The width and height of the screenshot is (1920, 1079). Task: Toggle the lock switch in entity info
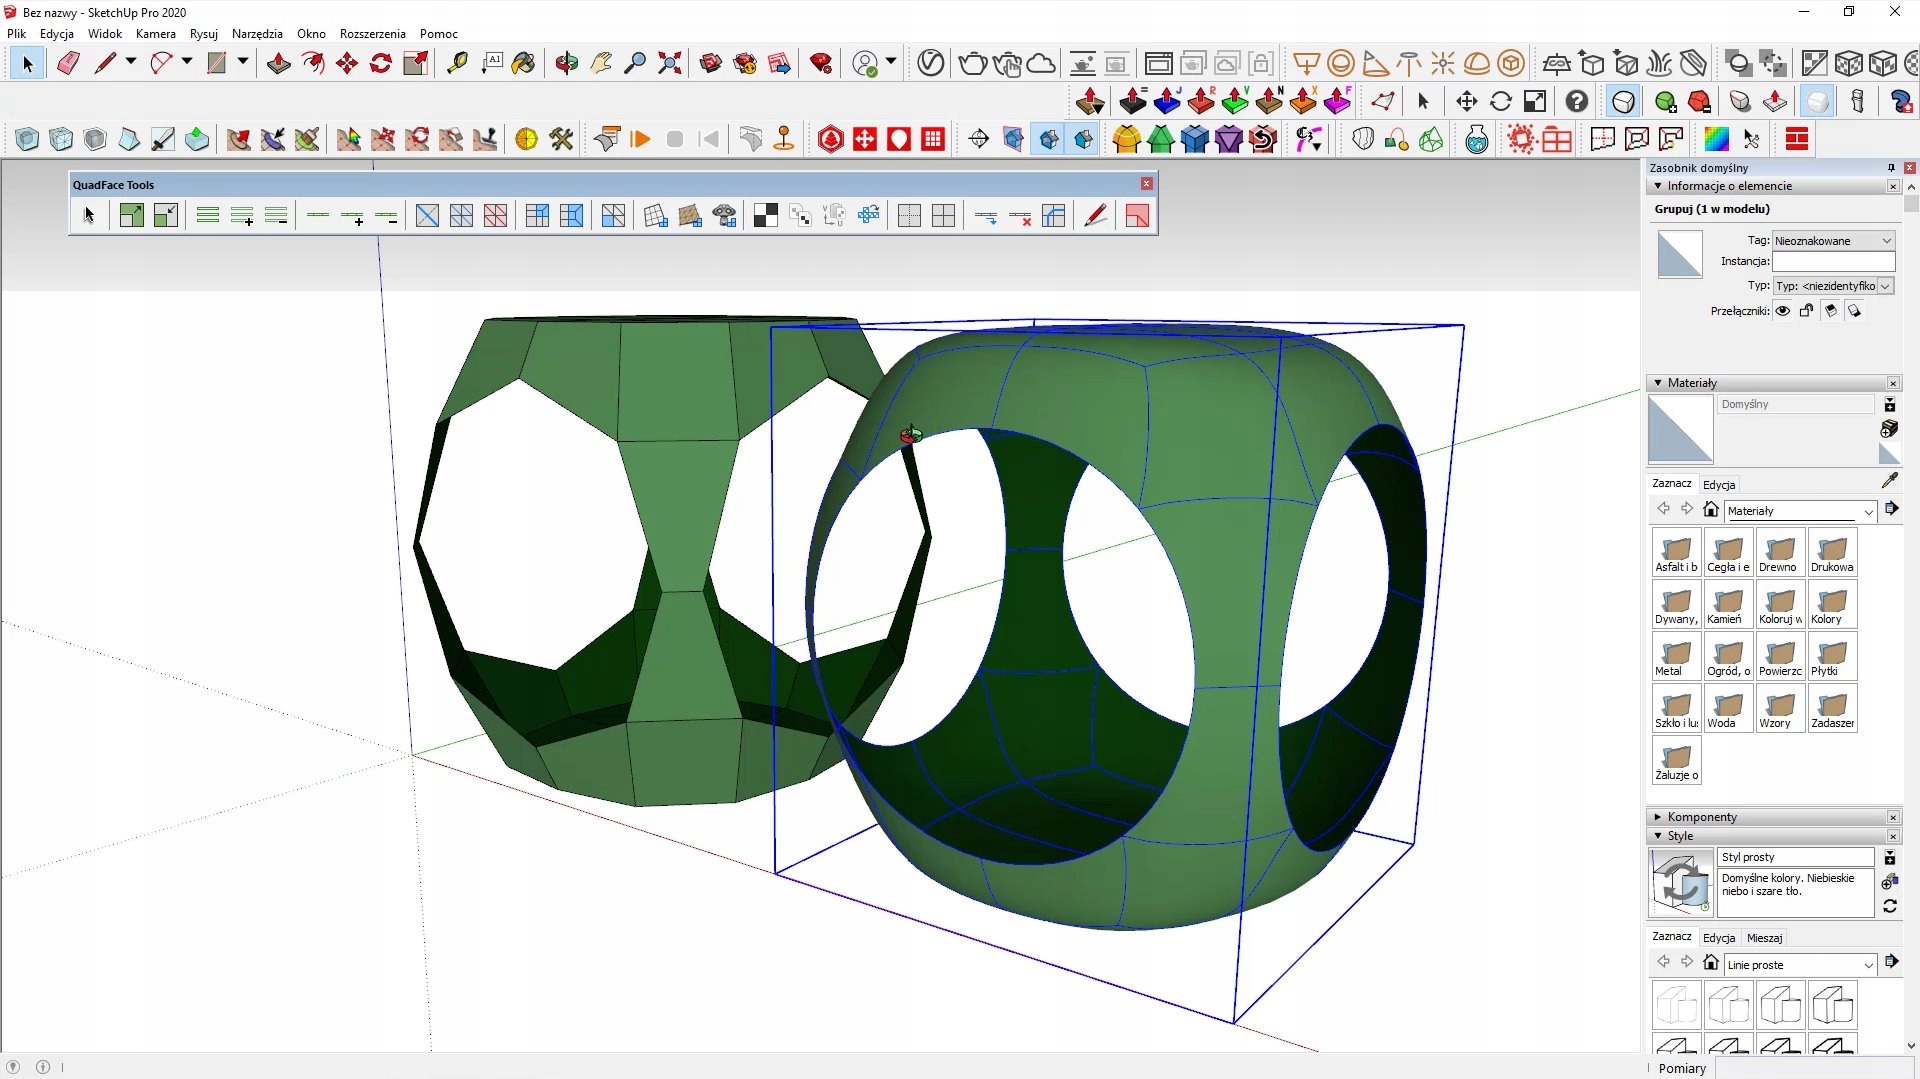tap(1807, 311)
